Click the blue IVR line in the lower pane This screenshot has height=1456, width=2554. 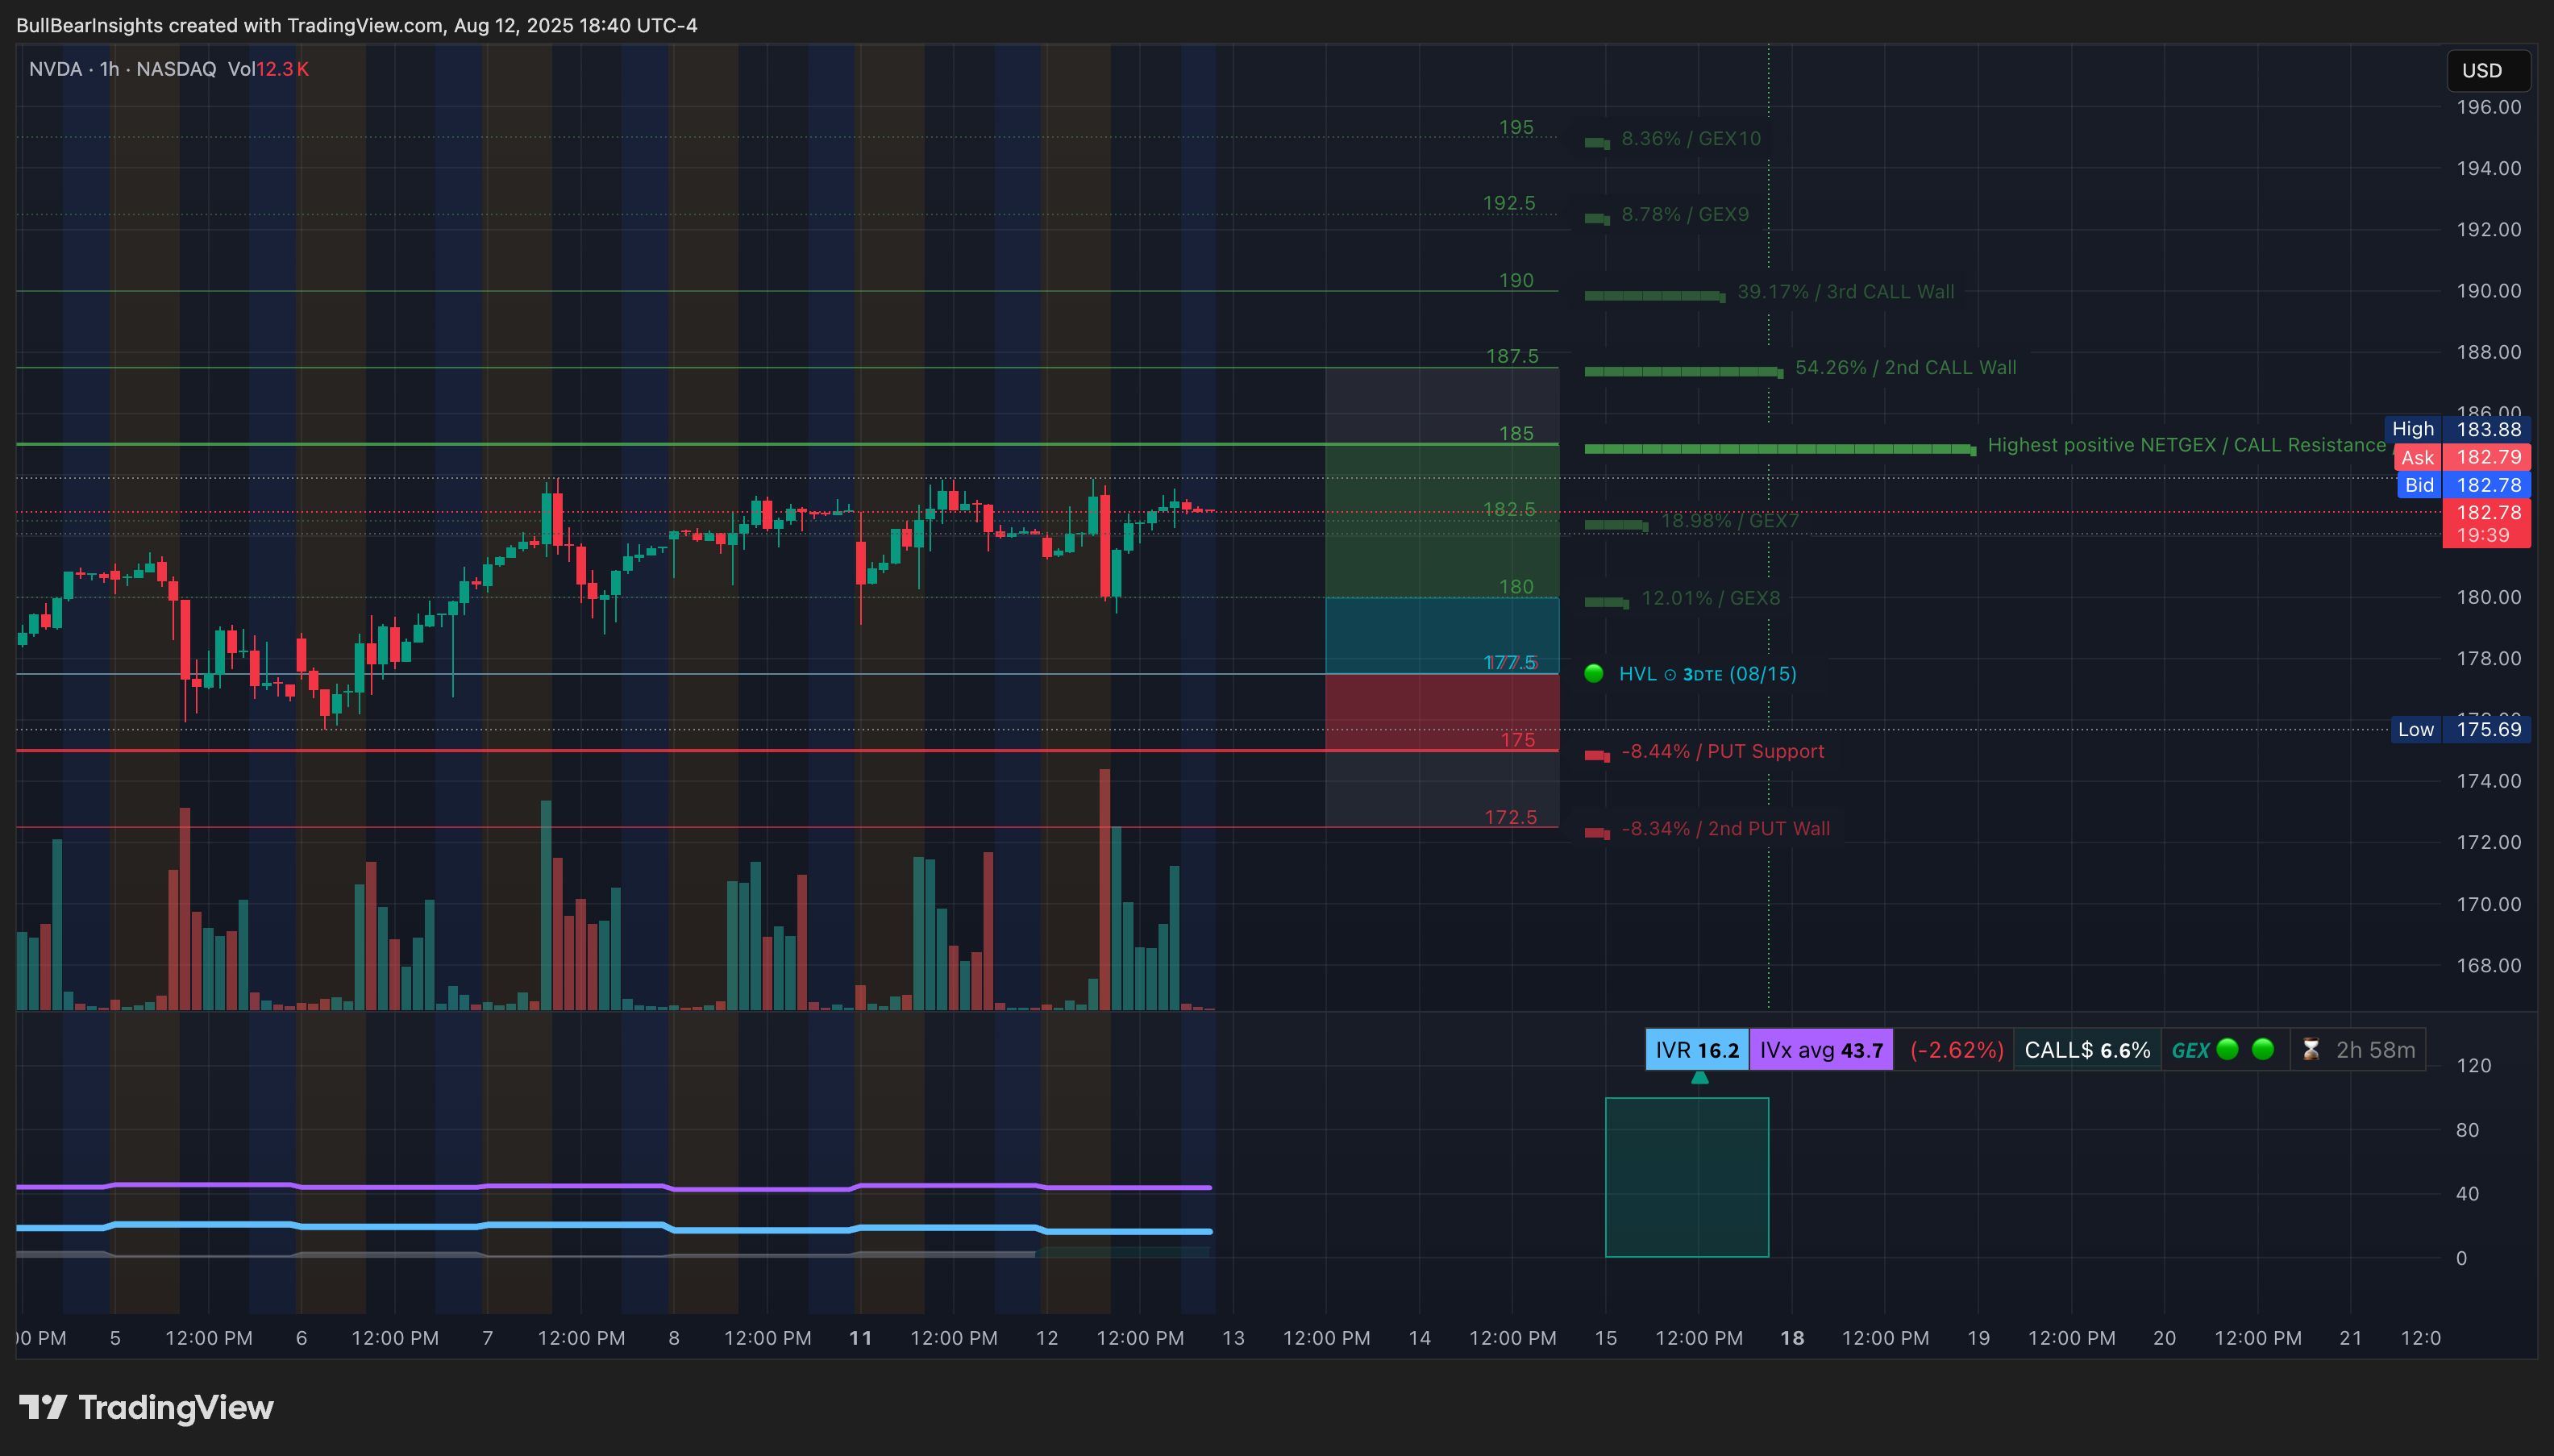tap(614, 1227)
